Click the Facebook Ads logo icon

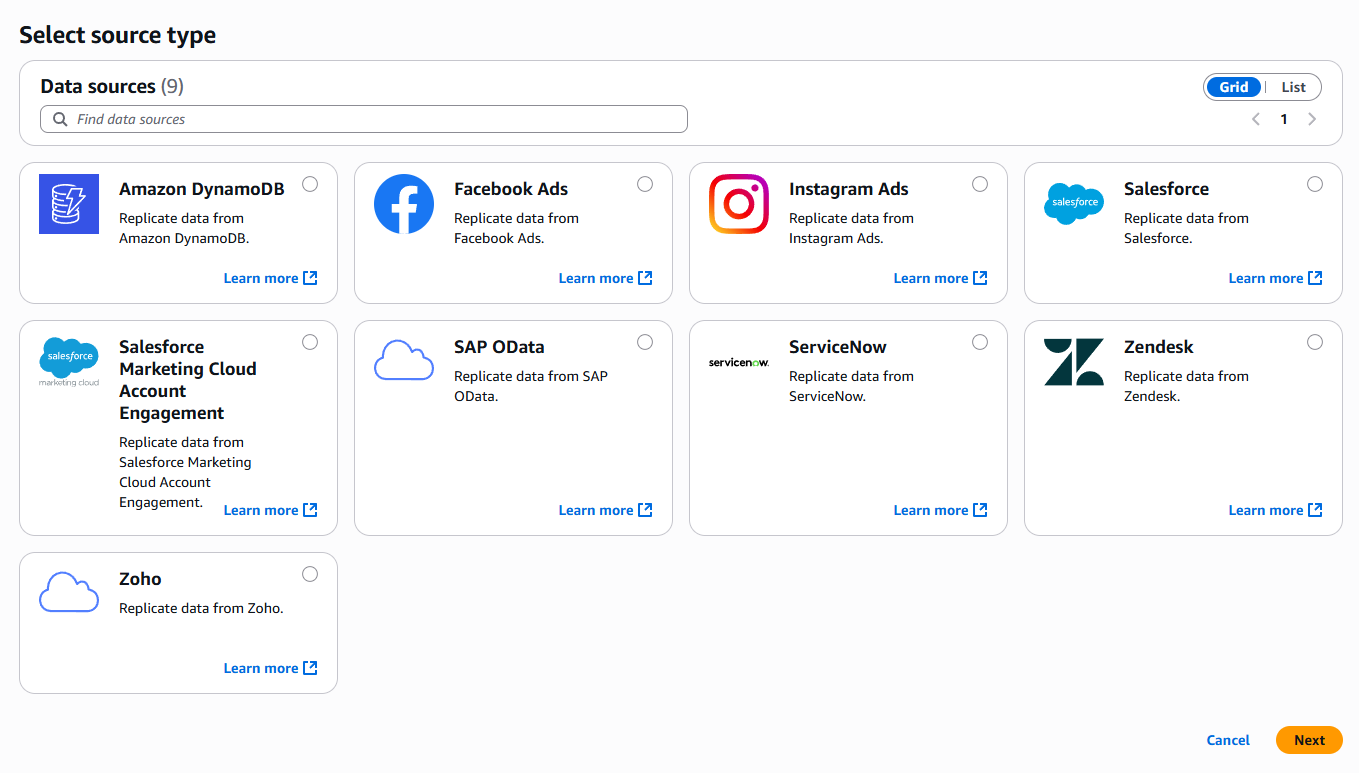[404, 204]
